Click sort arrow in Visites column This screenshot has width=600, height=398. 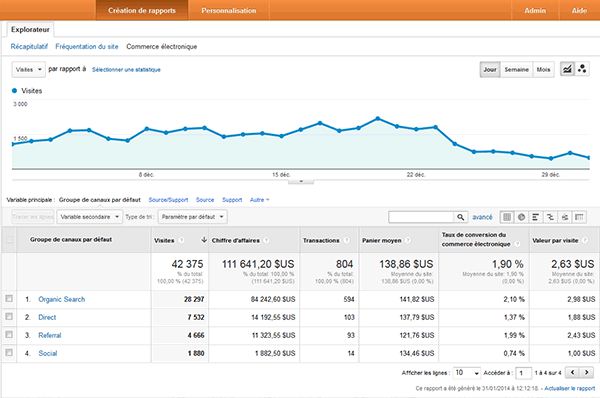(204, 240)
